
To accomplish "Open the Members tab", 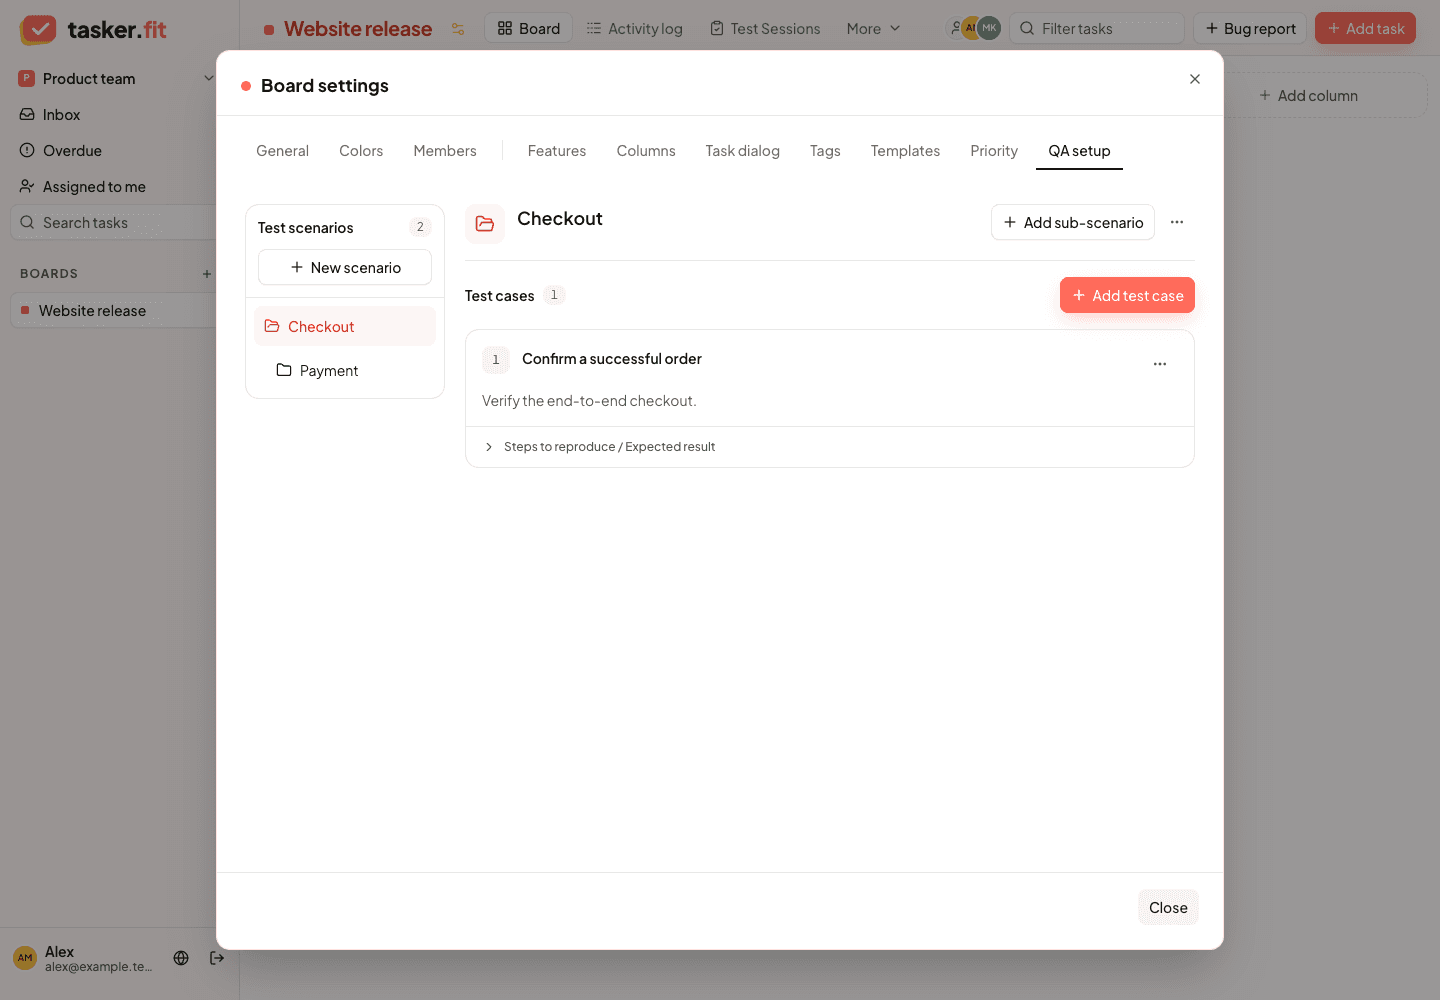I will coord(445,151).
